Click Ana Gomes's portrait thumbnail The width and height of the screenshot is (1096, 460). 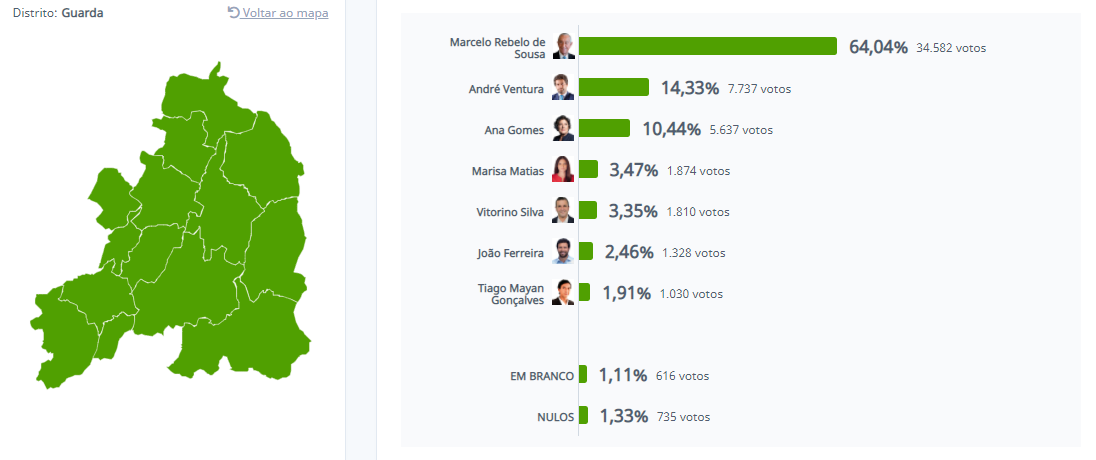[563, 129]
